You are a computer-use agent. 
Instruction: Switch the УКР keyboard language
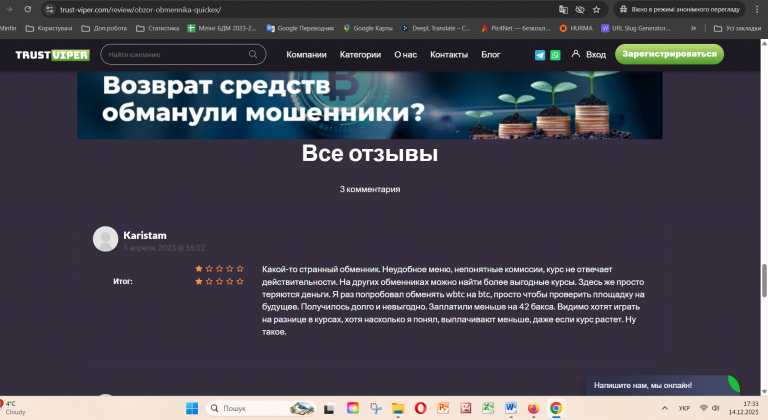point(684,408)
